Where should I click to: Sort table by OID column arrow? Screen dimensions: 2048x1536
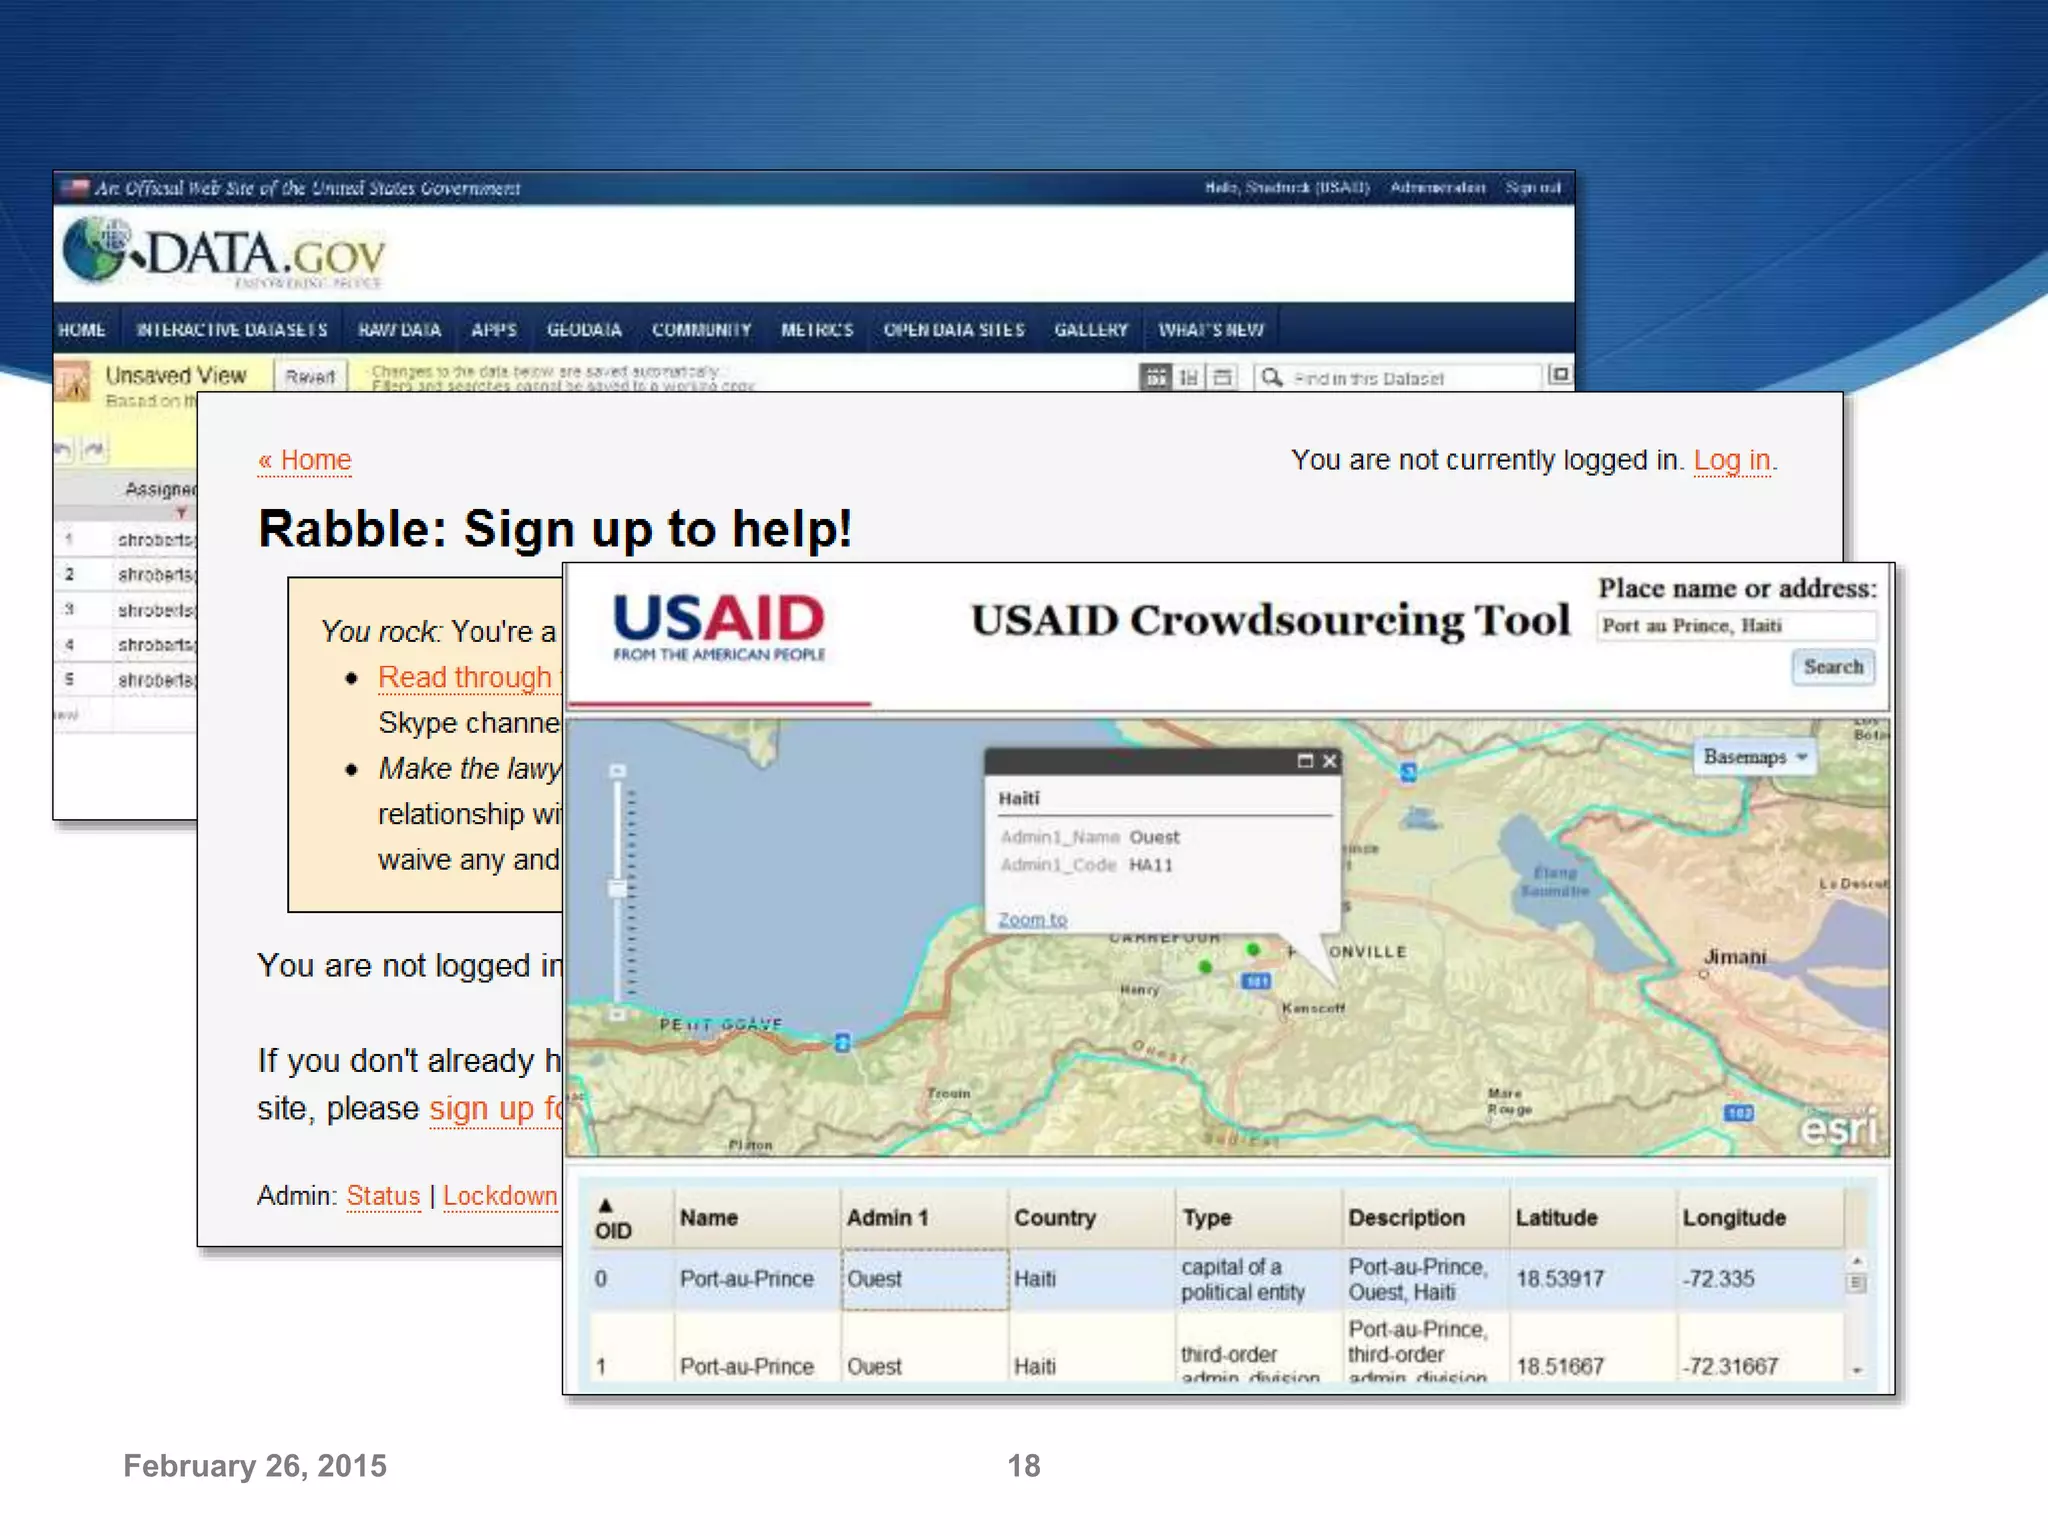coord(605,1205)
